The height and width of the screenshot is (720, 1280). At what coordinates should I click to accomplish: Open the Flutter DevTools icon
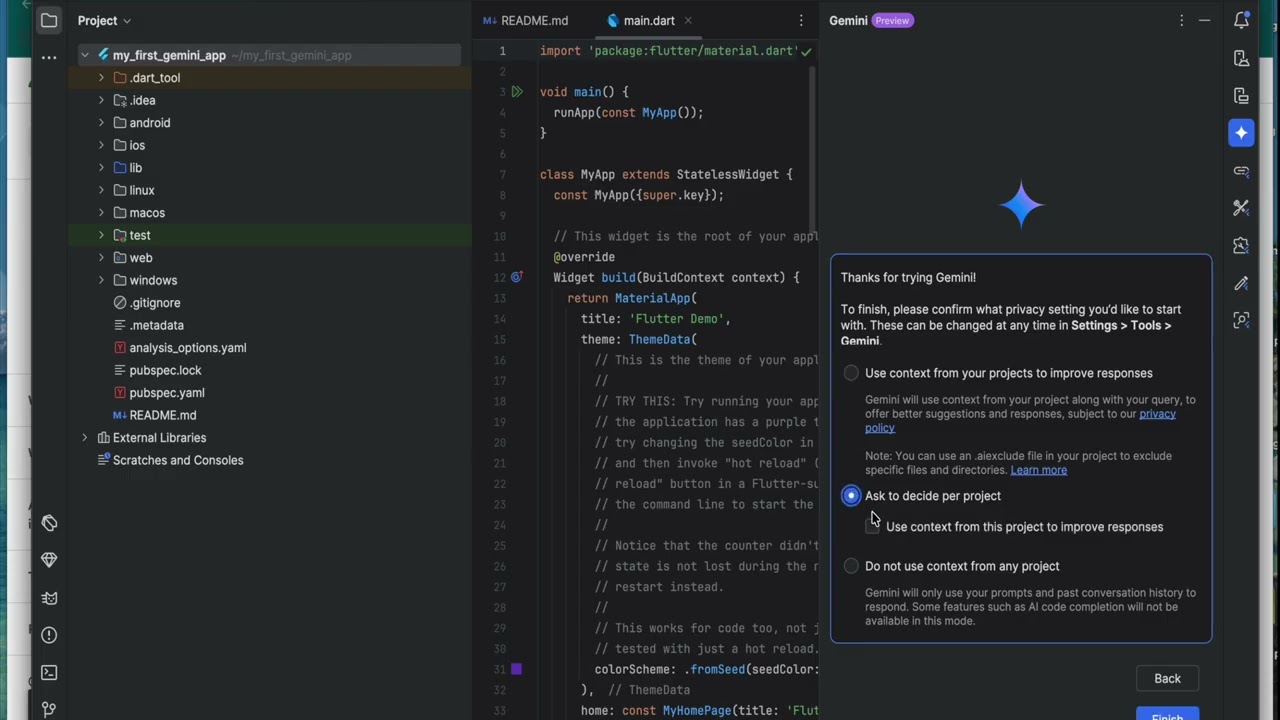pyautogui.click(x=1241, y=208)
